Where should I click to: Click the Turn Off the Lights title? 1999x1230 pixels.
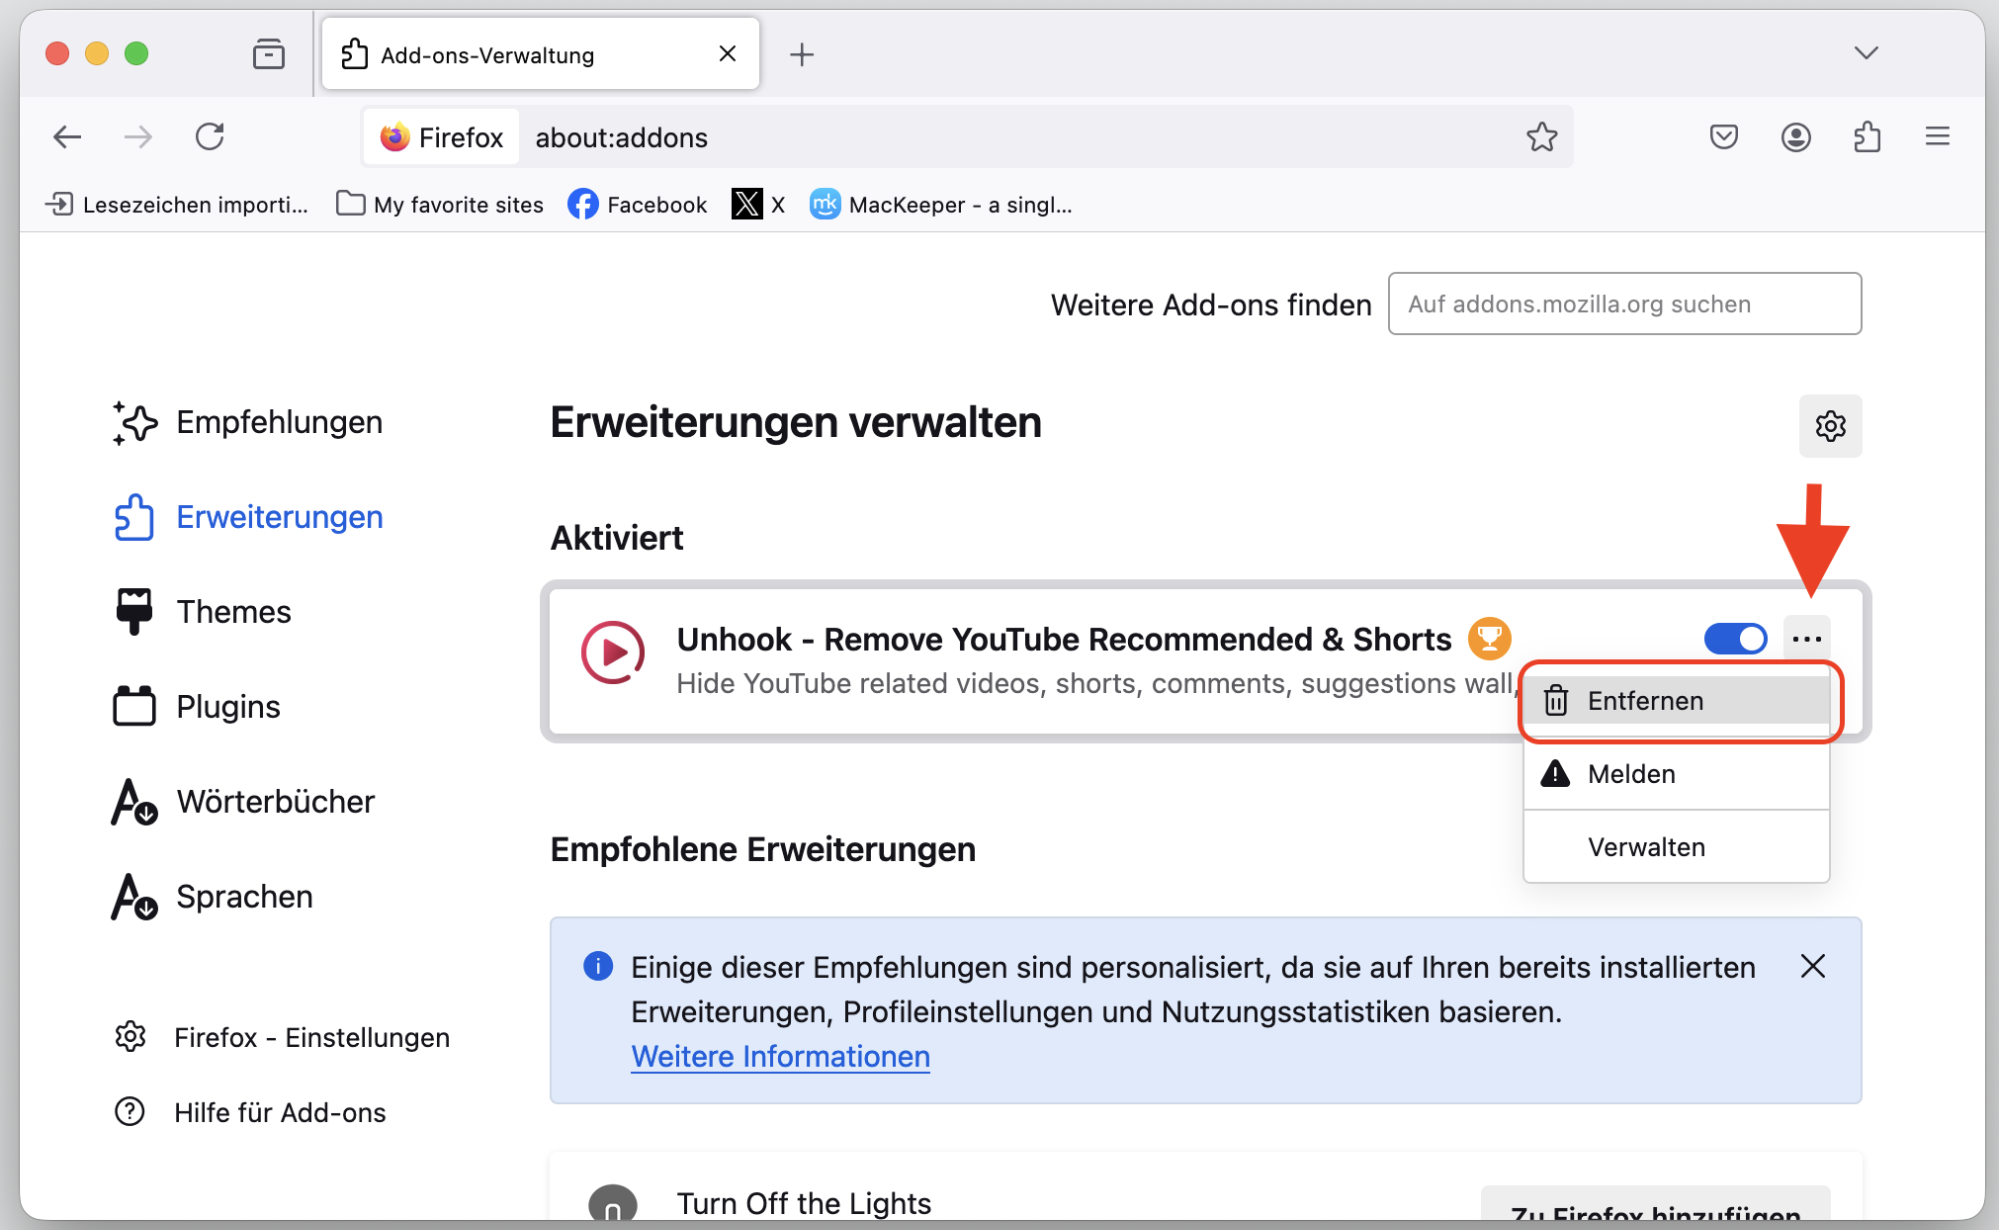[x=803, y=1203]
